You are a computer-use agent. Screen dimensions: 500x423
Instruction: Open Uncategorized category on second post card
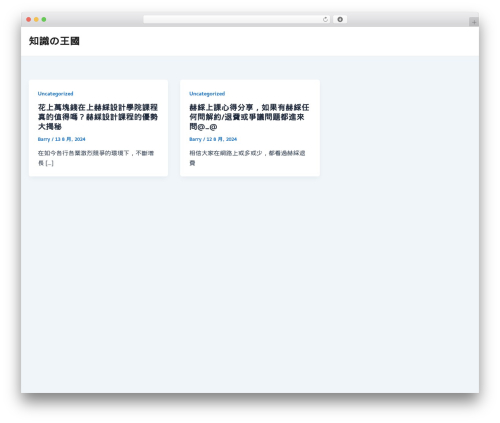tap(207, 94)
